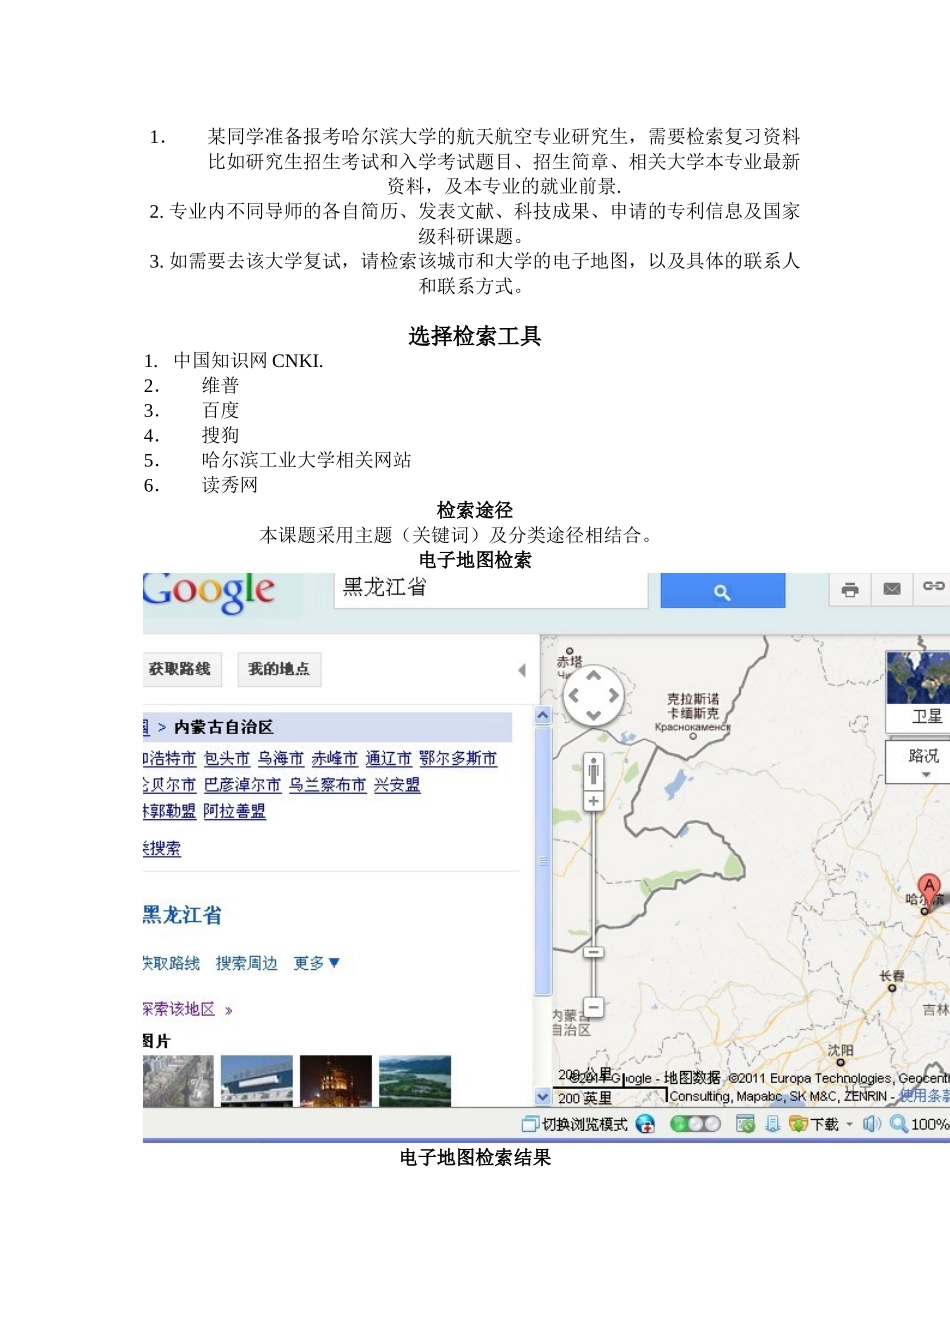This screenshot has width=950, height=1344.
Task: Click the browser globe icon in status bar
Action: click(x=646, y=1124)
